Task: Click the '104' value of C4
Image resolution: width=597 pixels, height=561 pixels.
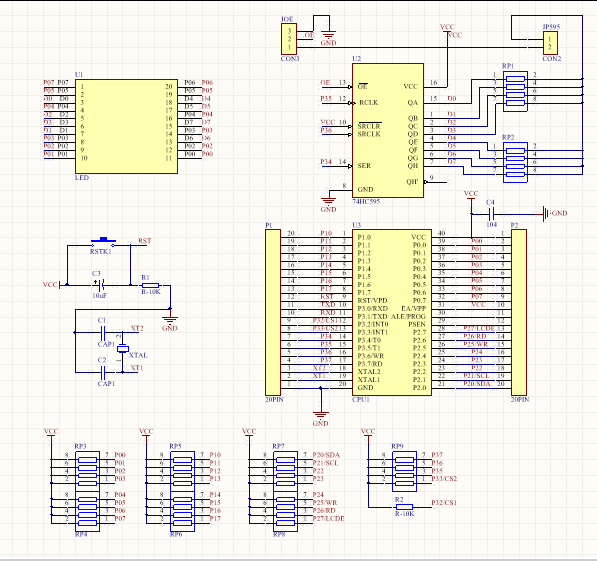Action: [x=492, y=224]
